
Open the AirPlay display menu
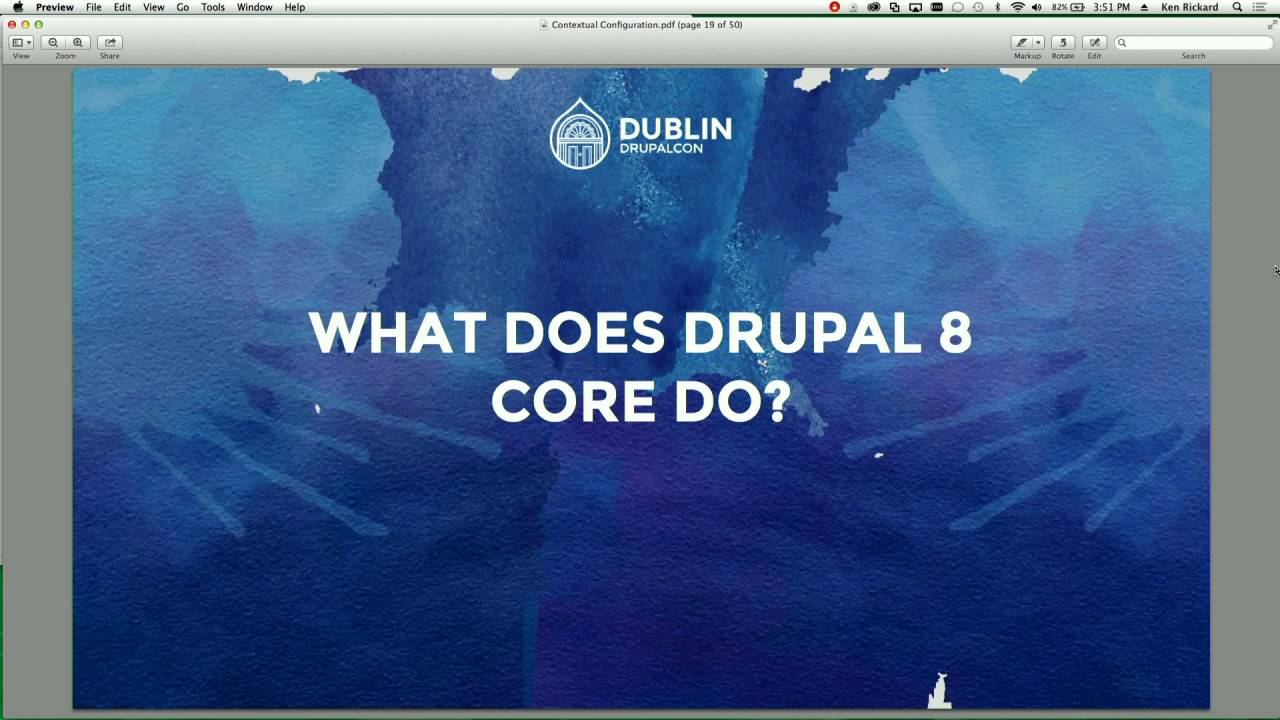pyautogui.click(x=915, y=7)
